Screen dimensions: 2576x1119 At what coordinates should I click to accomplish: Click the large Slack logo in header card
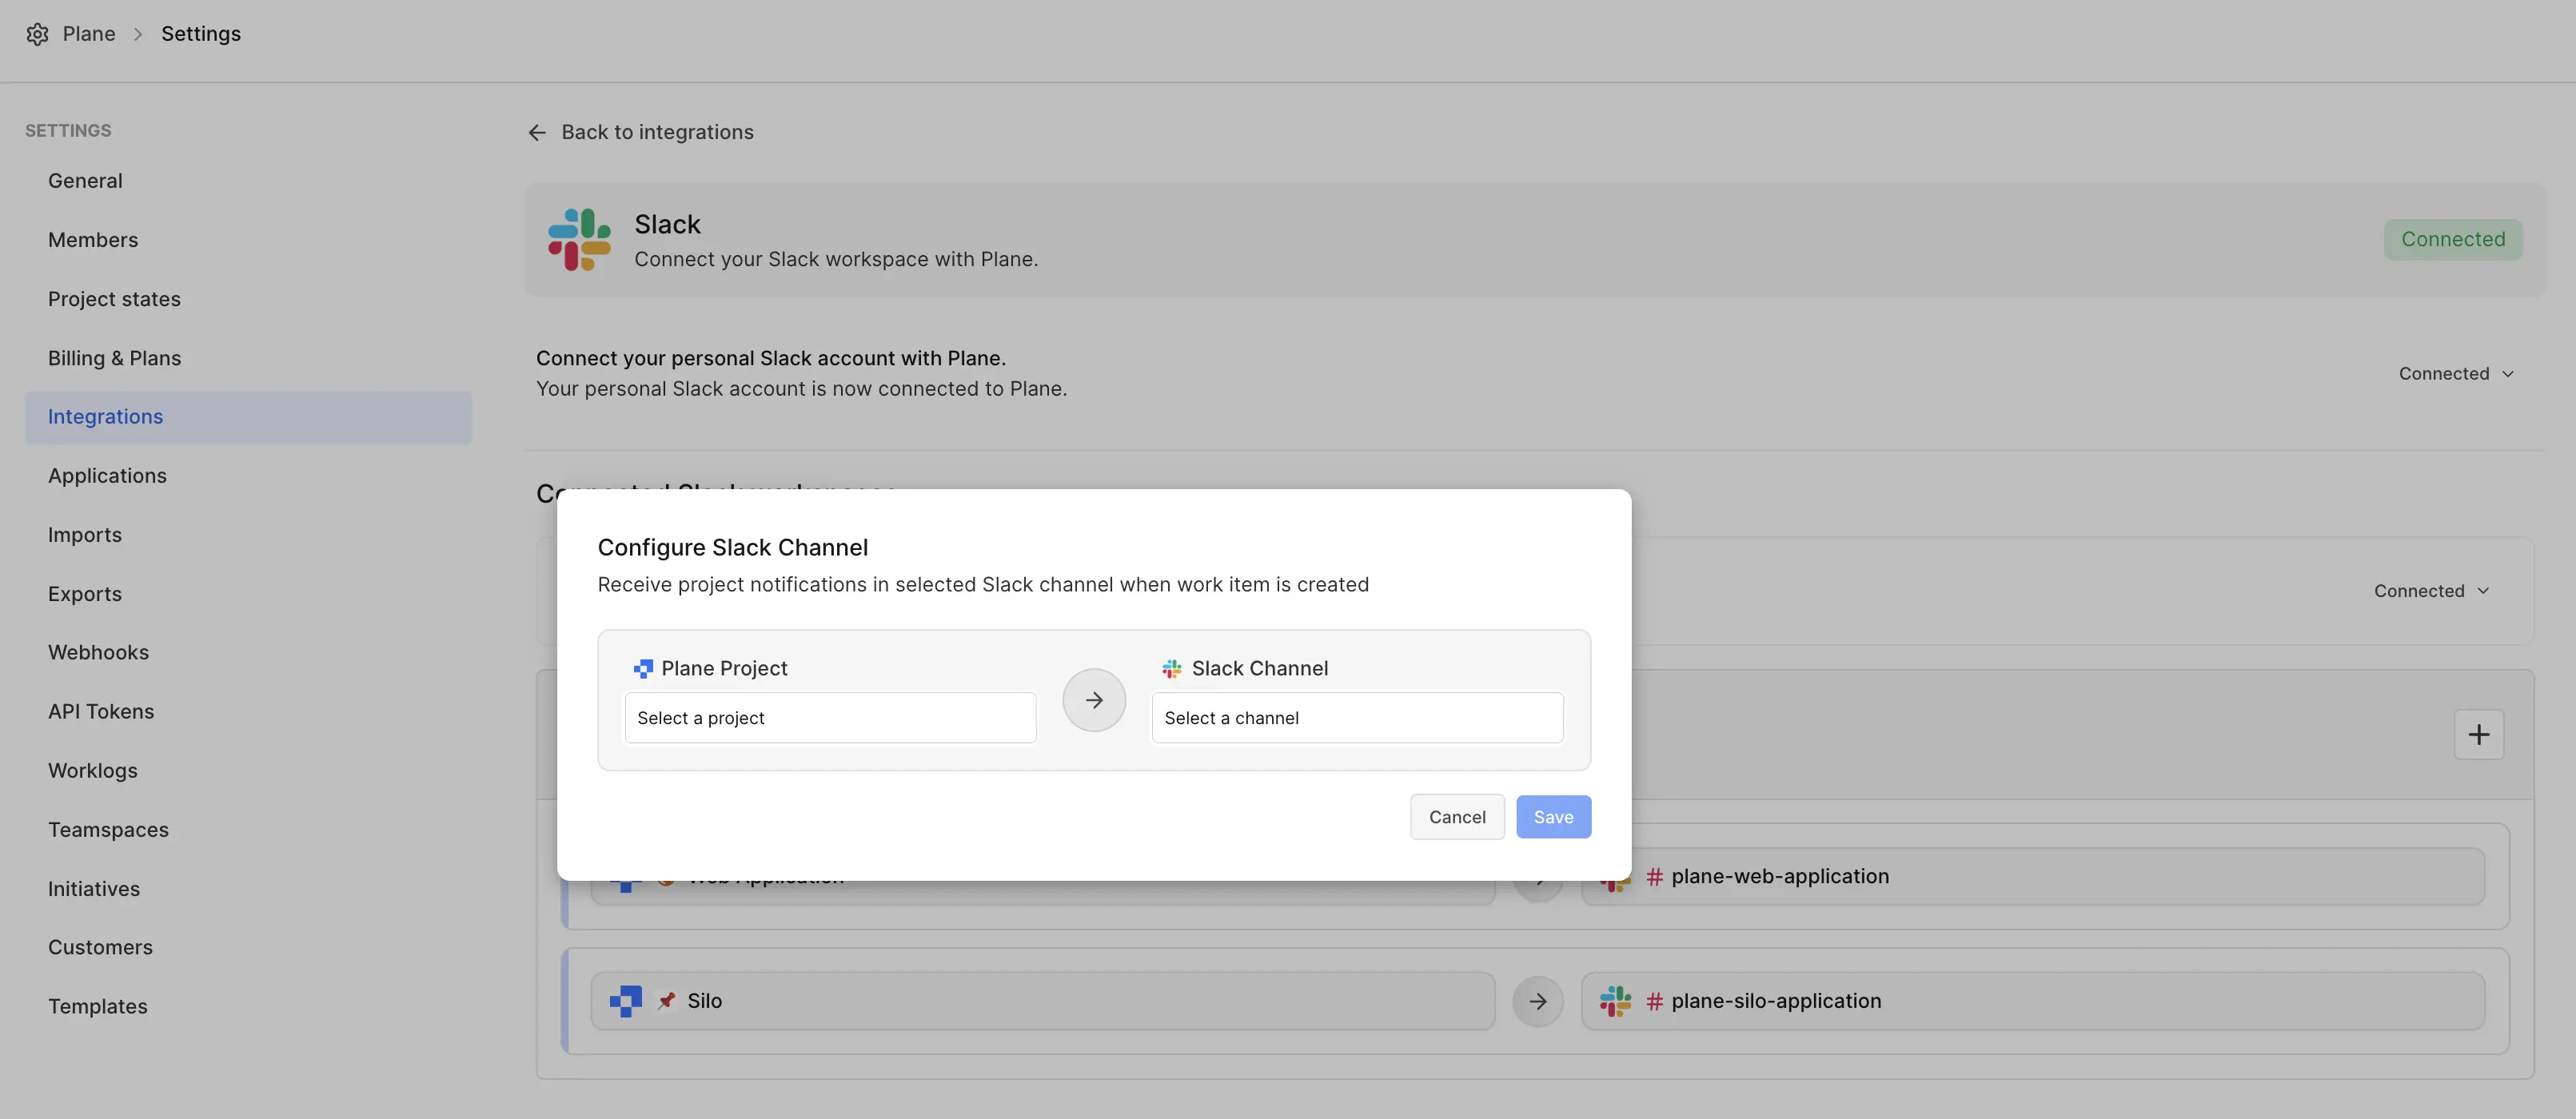579,239
